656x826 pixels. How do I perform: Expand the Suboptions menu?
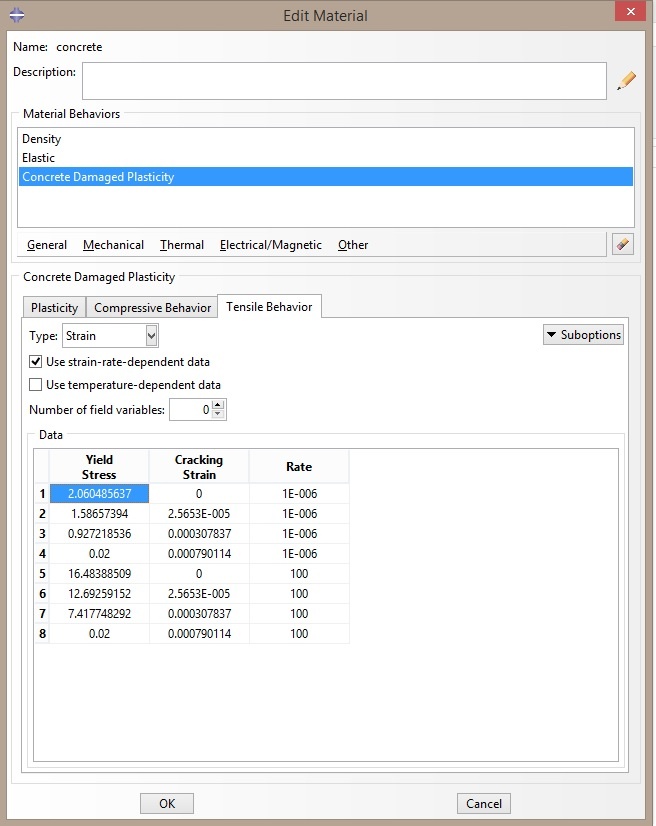coord(583,335)
